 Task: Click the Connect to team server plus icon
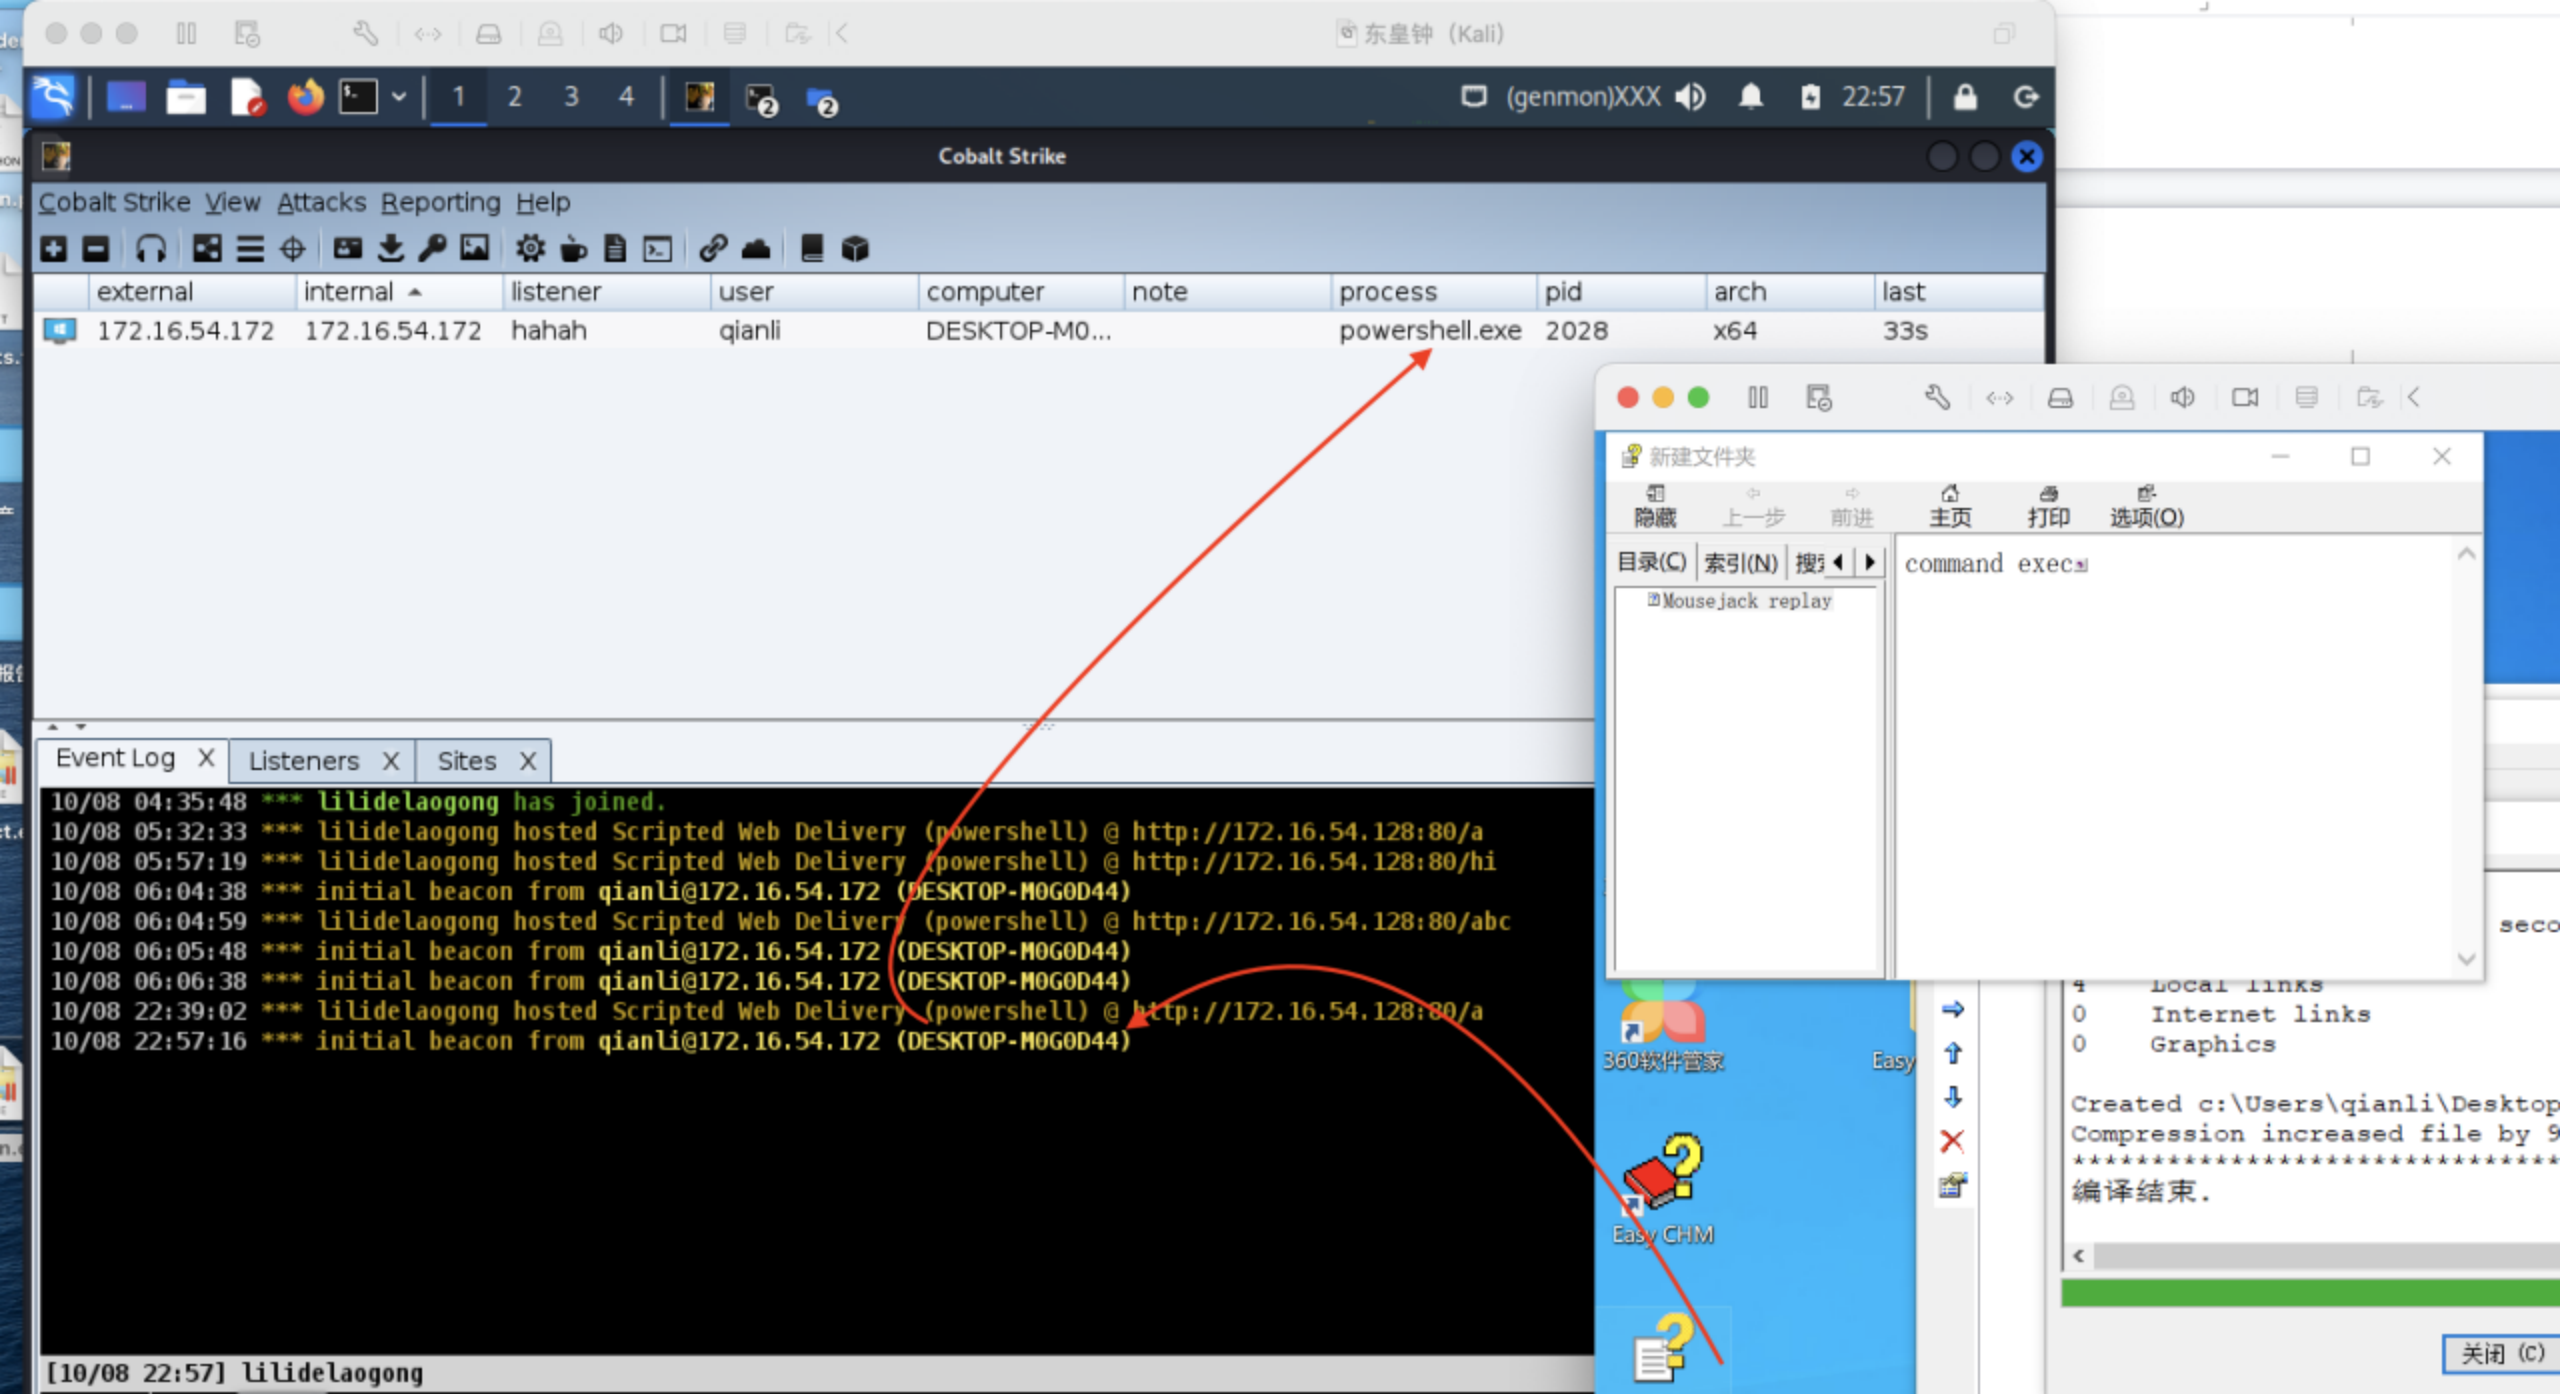pos(54,249)
